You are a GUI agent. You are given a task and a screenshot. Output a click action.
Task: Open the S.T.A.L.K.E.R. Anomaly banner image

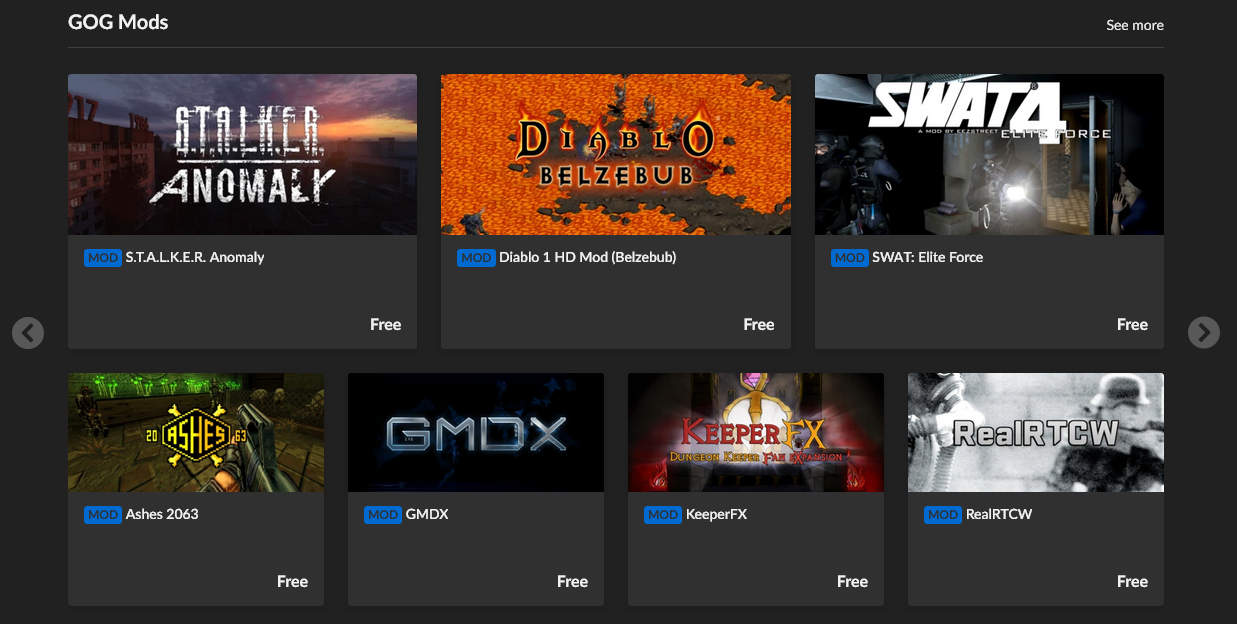(242, 154)
